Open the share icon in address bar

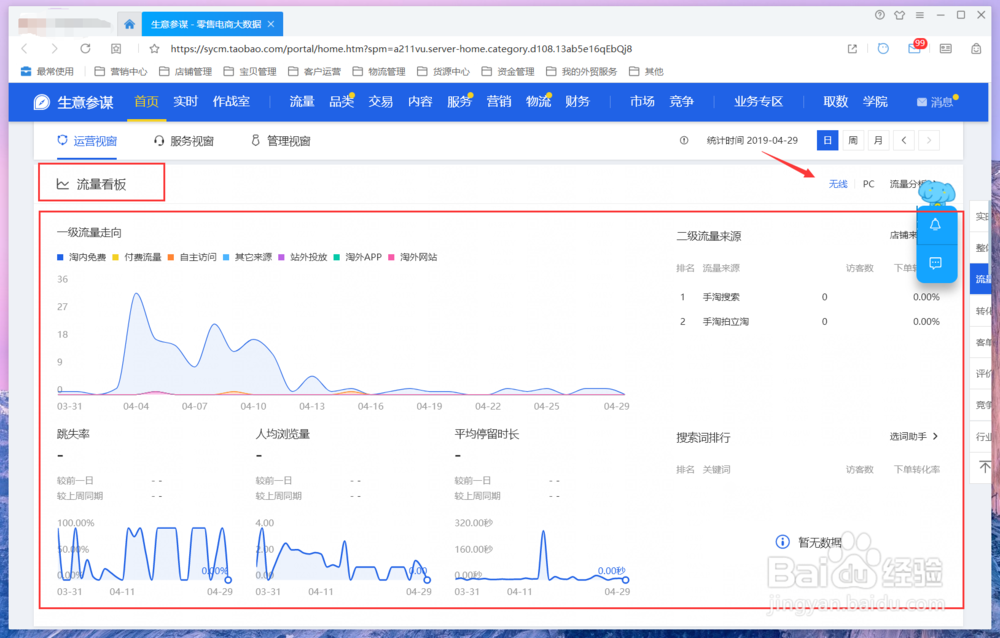click(x=852, y=48)
